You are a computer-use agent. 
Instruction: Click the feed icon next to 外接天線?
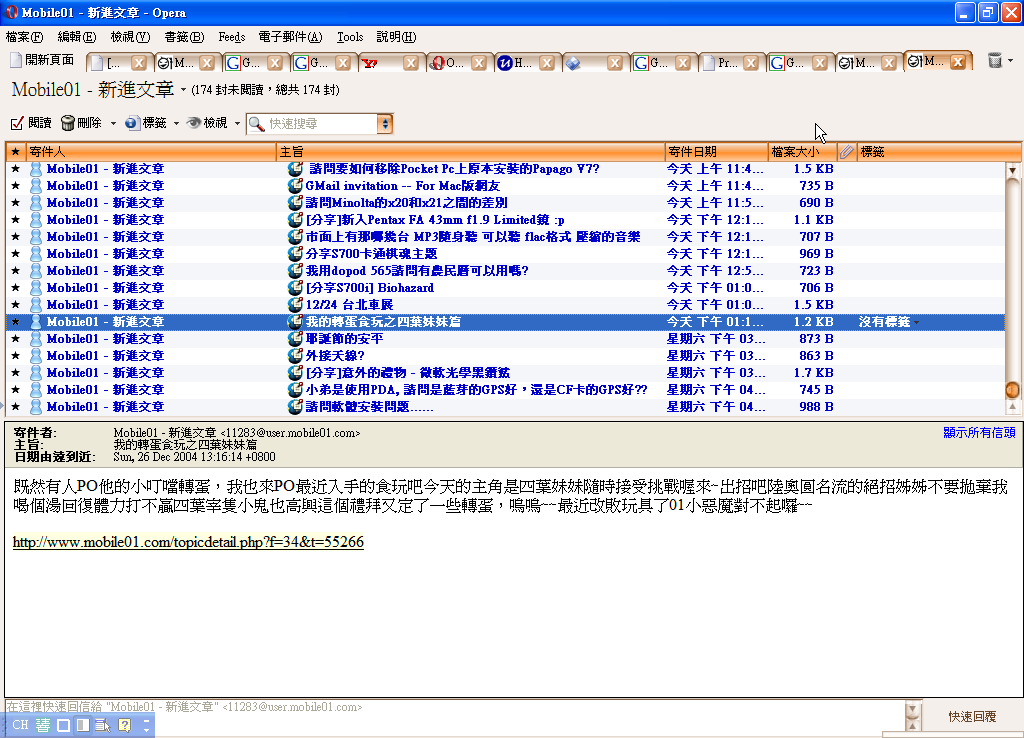[x=295, y=355]
